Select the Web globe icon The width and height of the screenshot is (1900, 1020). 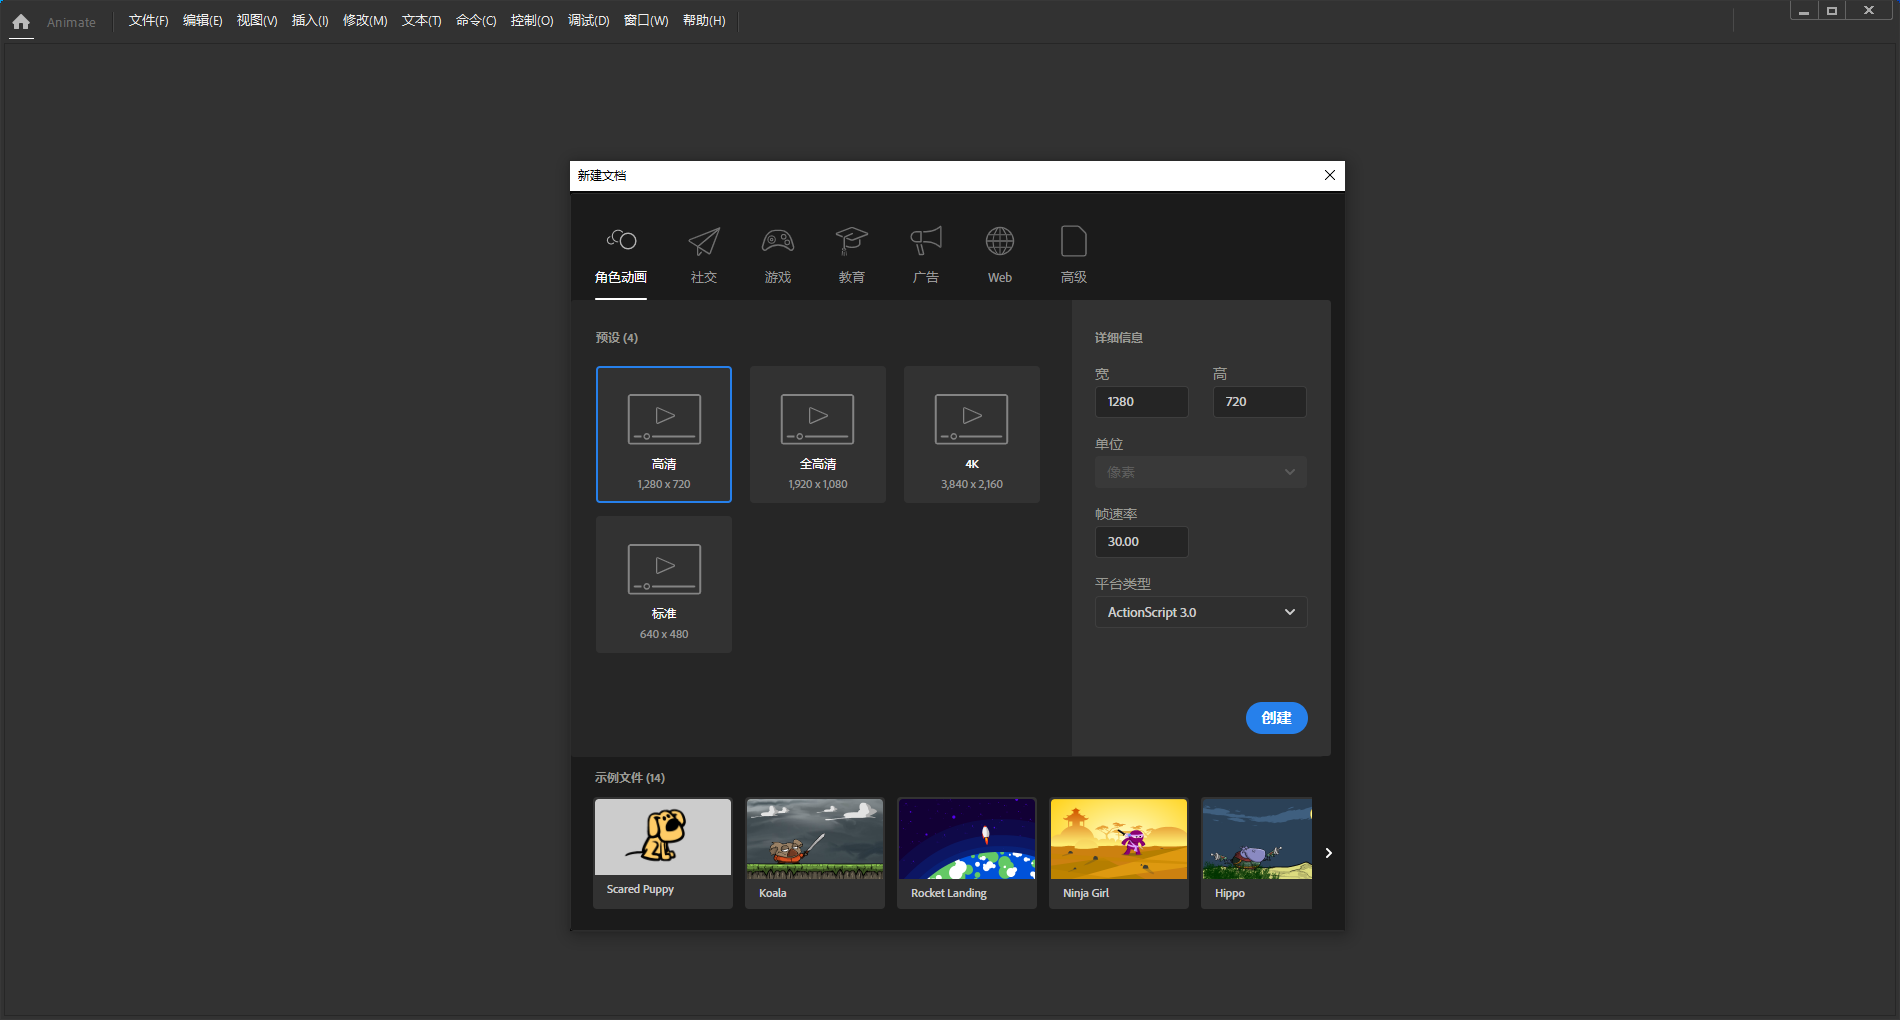1000,242
